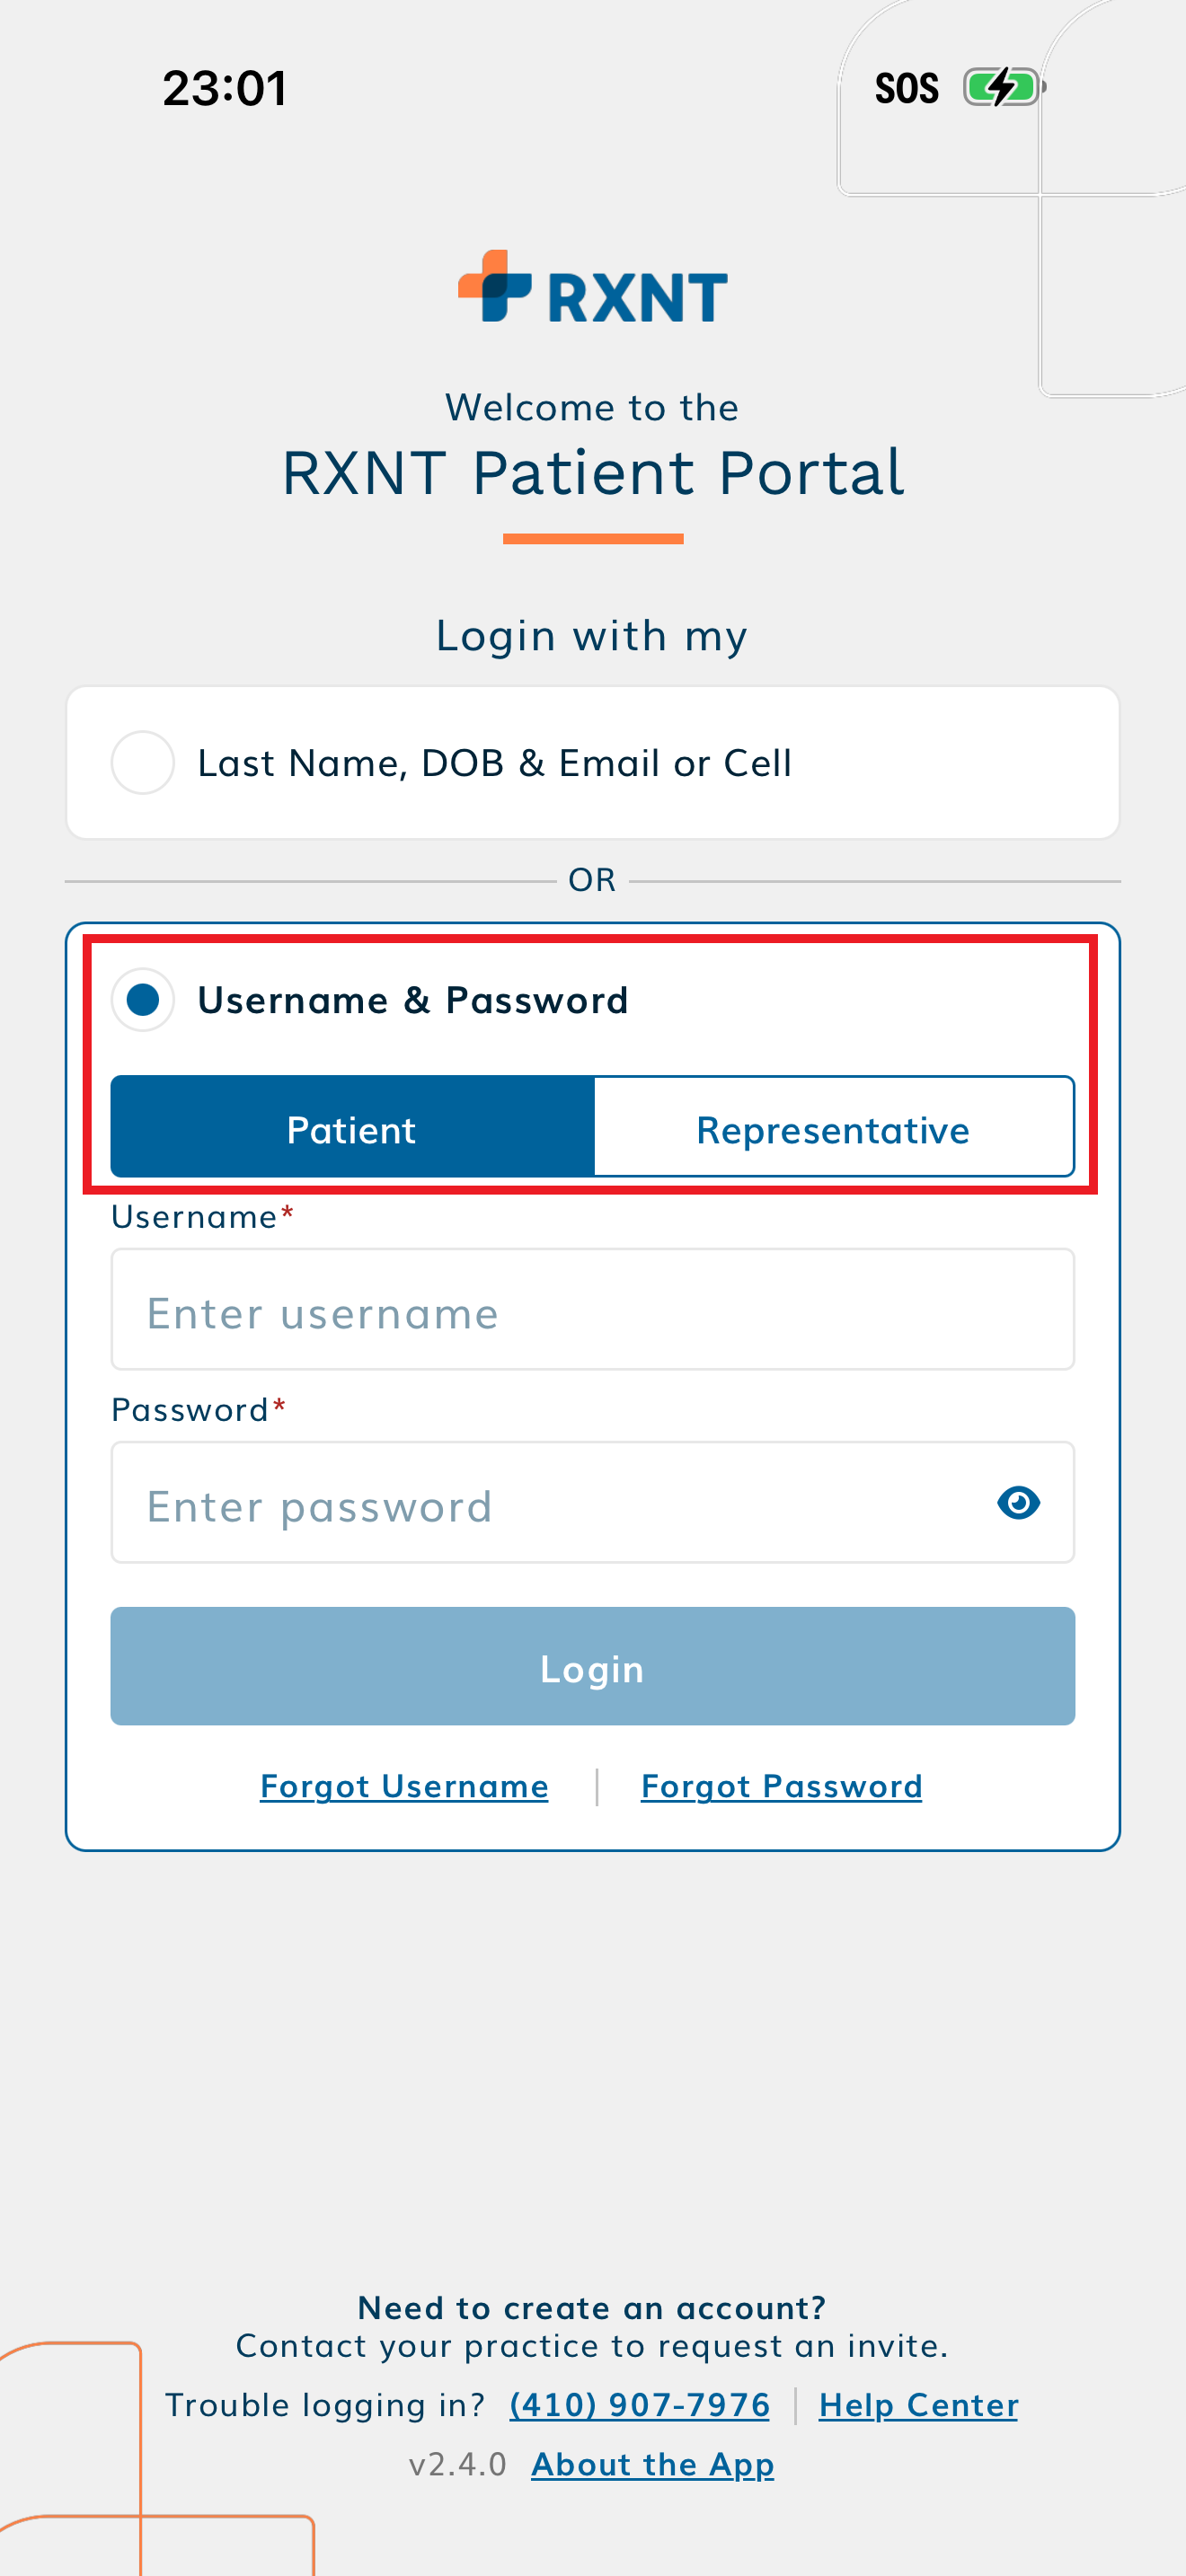1186x2576 pixels.
Task: Tap the v2.4.0 version label
Action: tap(457, 2464)
